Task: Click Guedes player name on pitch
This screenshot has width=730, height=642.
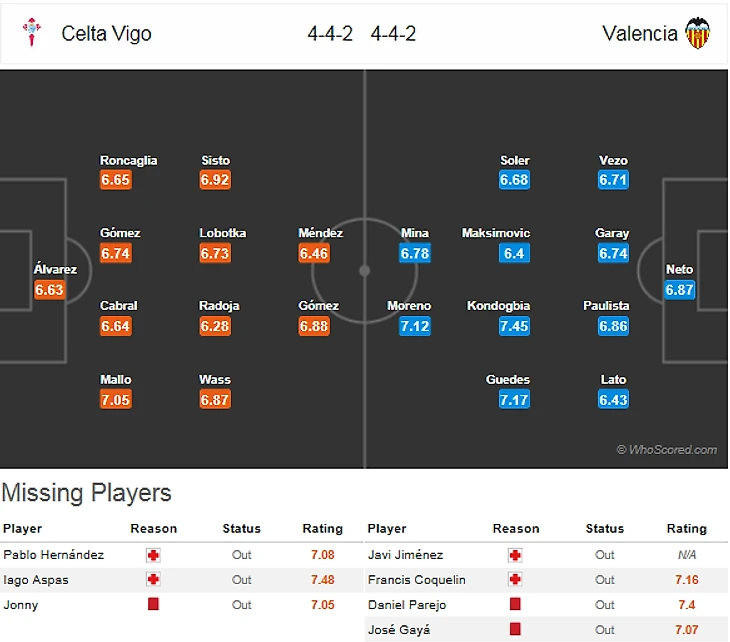Action: [x=507, y=379]
